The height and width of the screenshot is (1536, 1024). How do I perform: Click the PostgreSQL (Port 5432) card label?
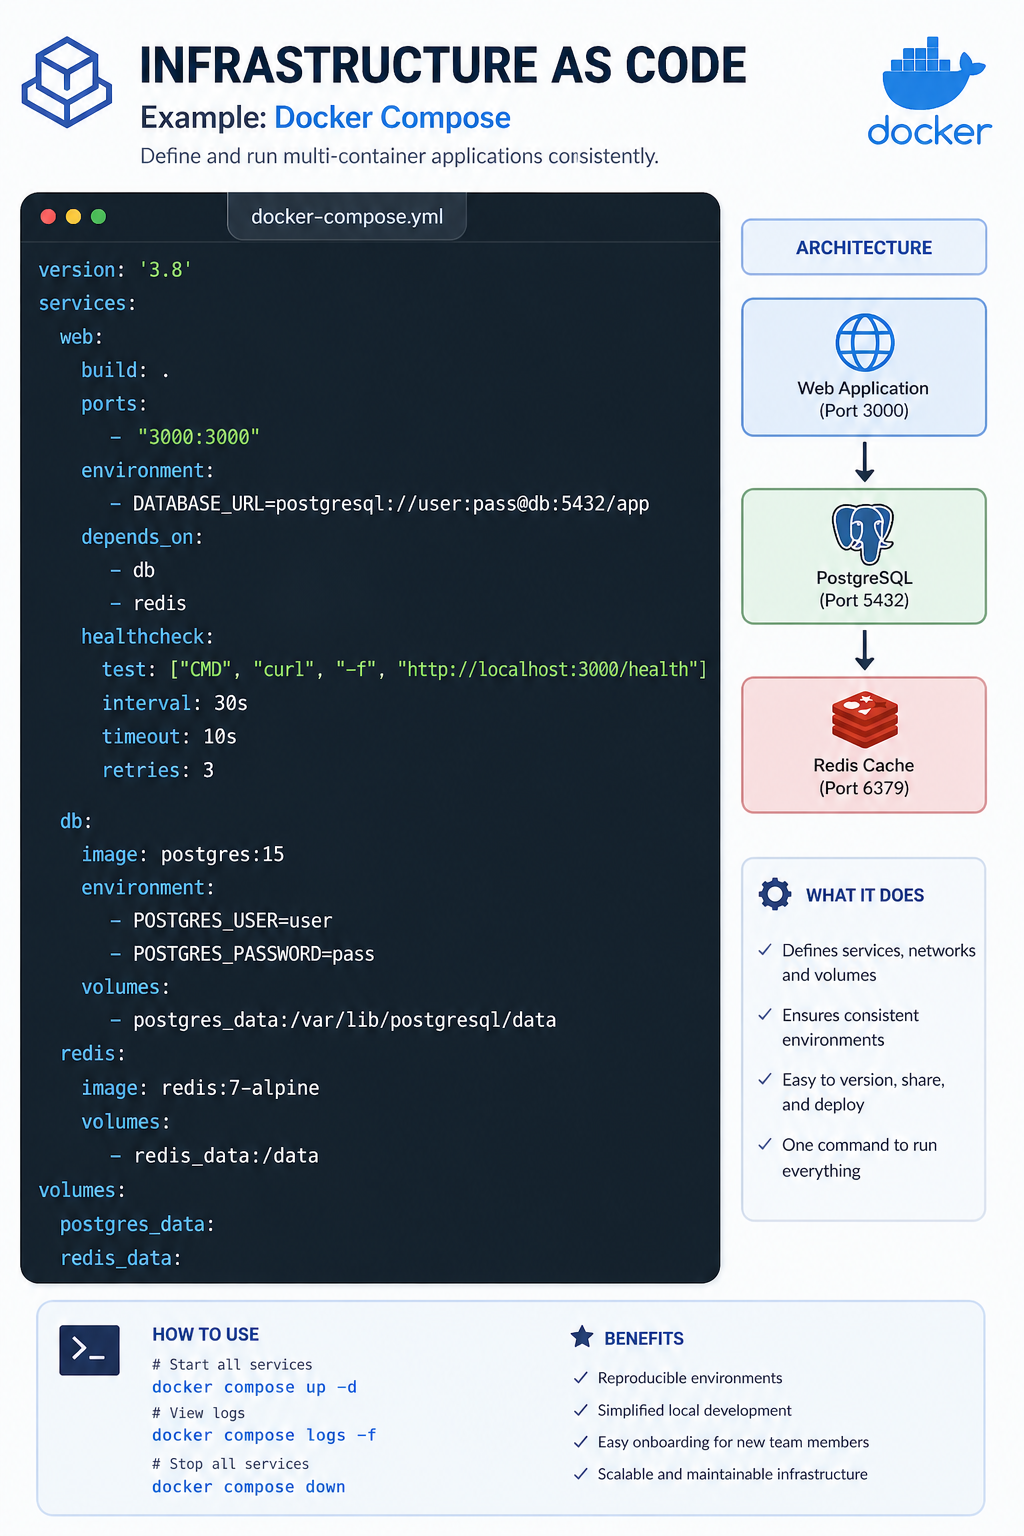coord(864,589)
